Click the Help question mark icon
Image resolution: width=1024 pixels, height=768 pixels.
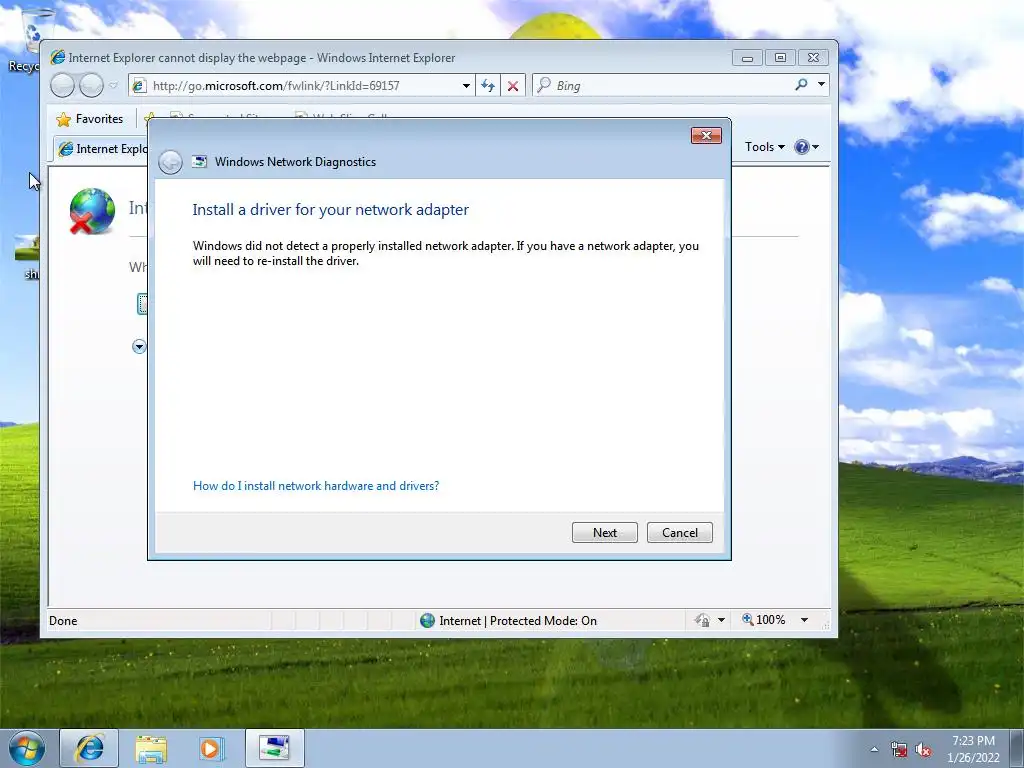pos(801,147)
